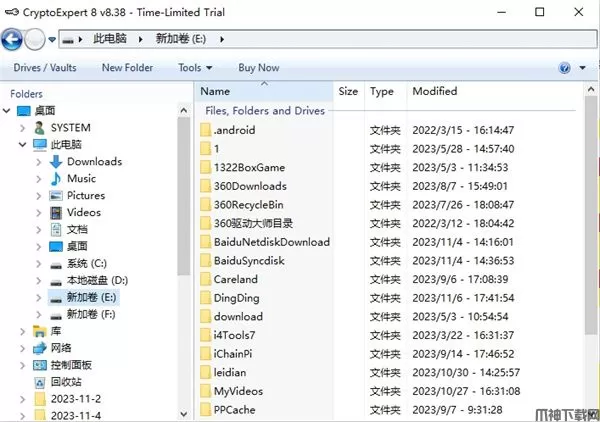The width and height of the screenshot is (600, 422).
Task: Collapse the 此电脑 tree node
Action: [x=23, y=145]
